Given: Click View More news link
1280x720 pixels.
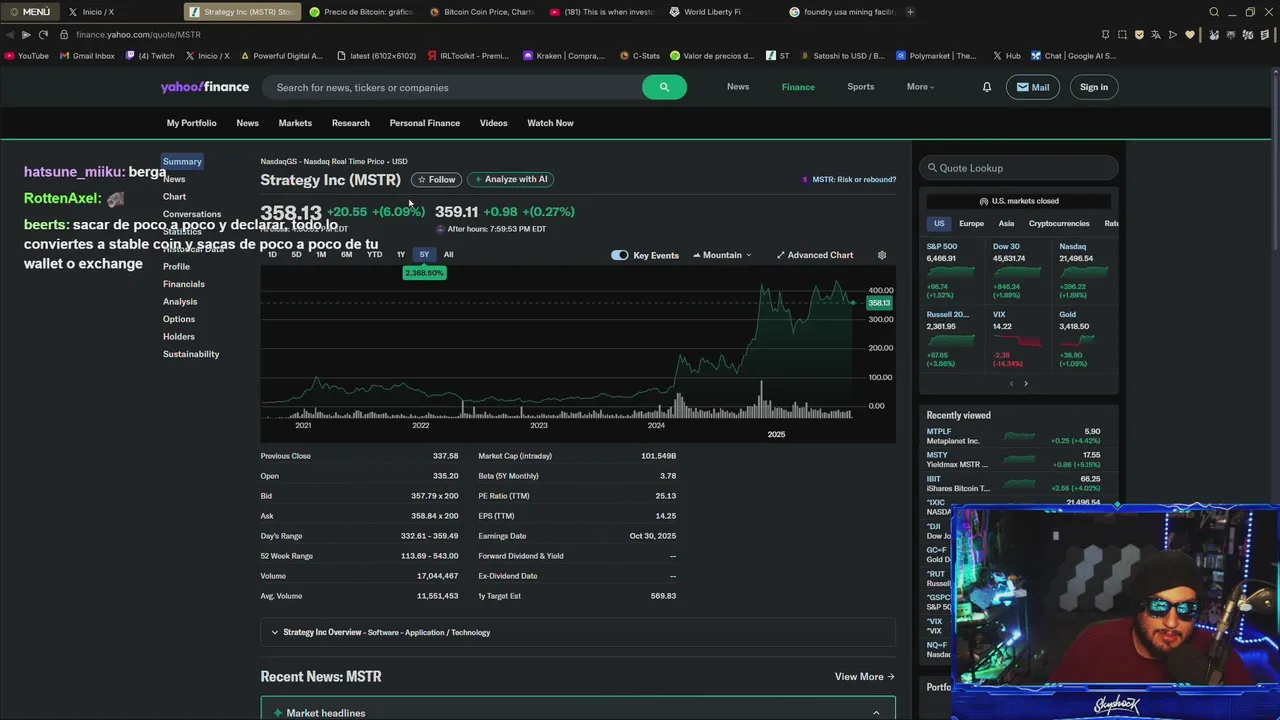Looking at the screenshot, I should coord(865,677).
